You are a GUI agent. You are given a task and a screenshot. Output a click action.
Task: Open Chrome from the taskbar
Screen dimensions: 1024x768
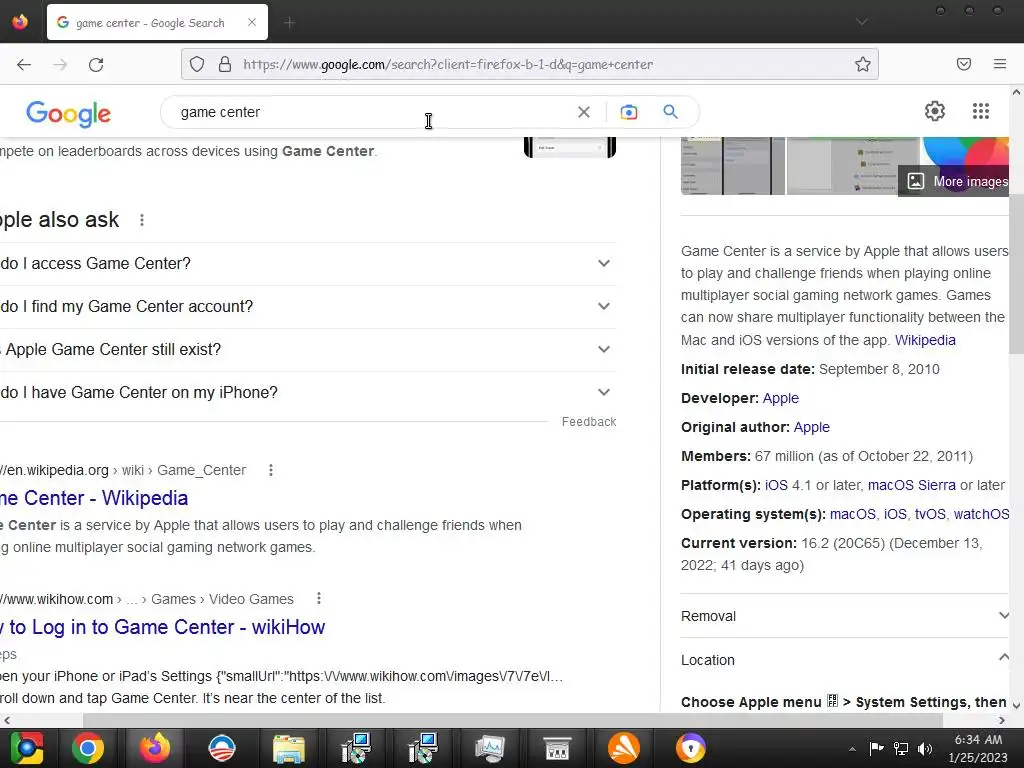pos(88,748)
